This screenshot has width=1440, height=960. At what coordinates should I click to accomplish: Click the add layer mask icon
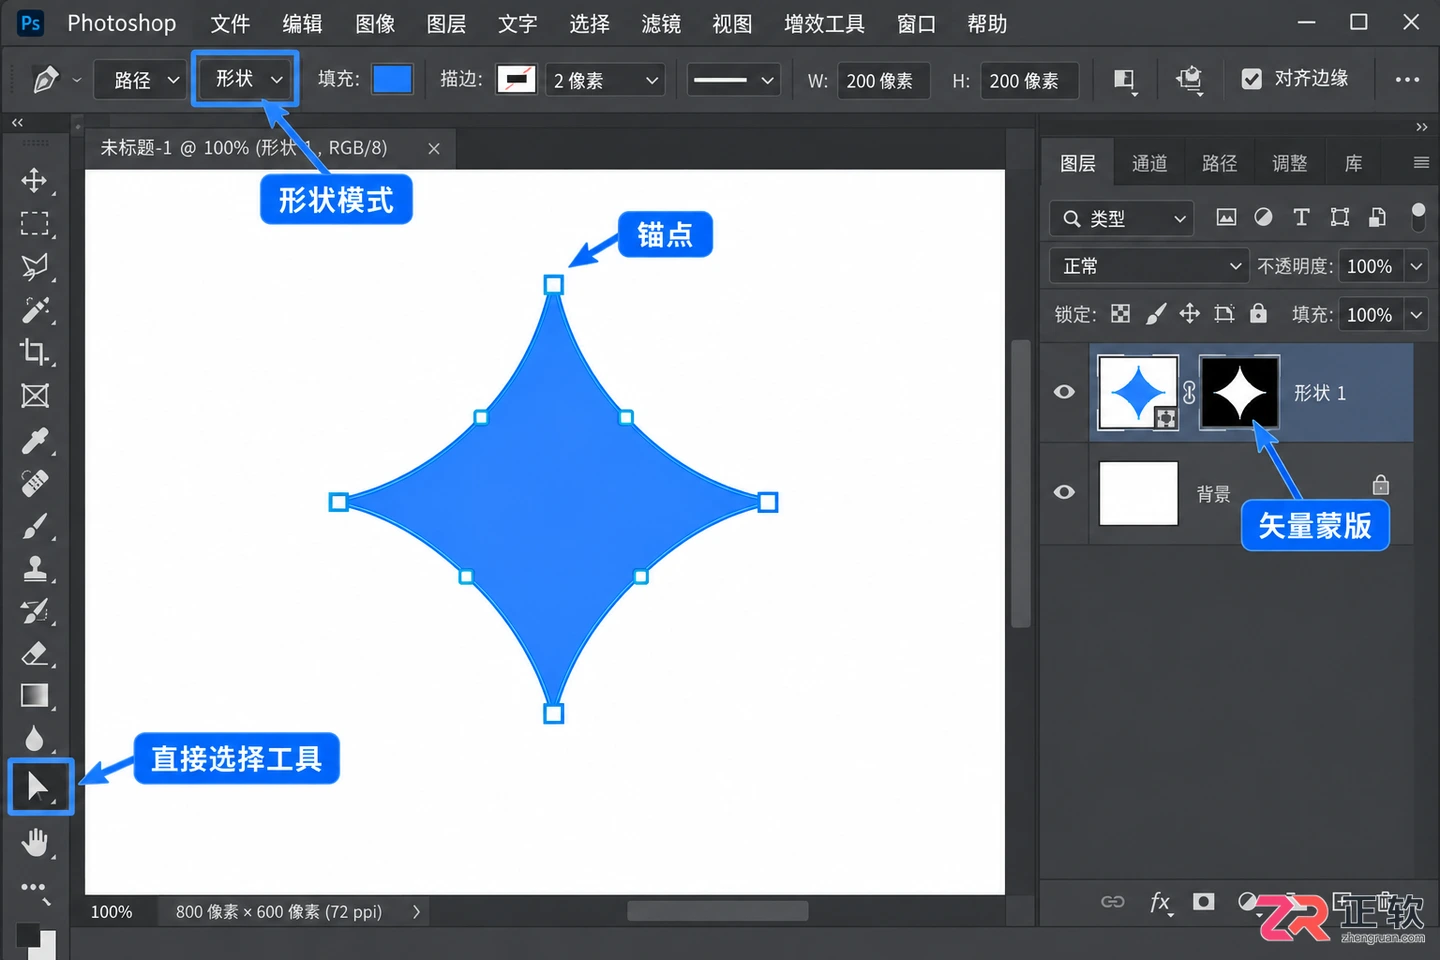point(1204,902)
